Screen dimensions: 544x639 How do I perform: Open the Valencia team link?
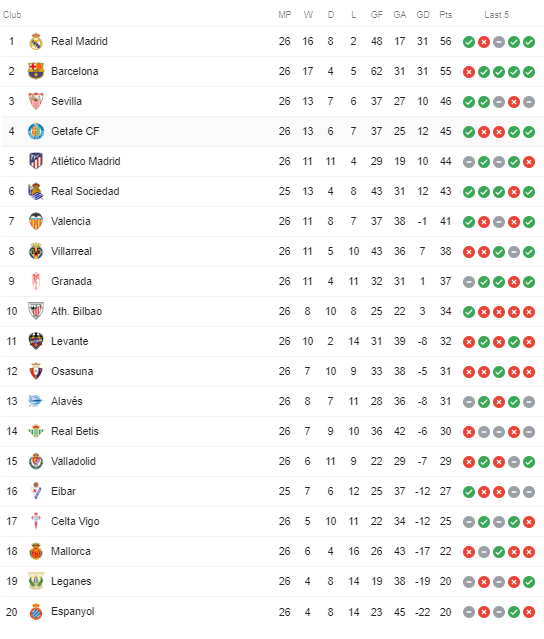[x=71, y=222]
